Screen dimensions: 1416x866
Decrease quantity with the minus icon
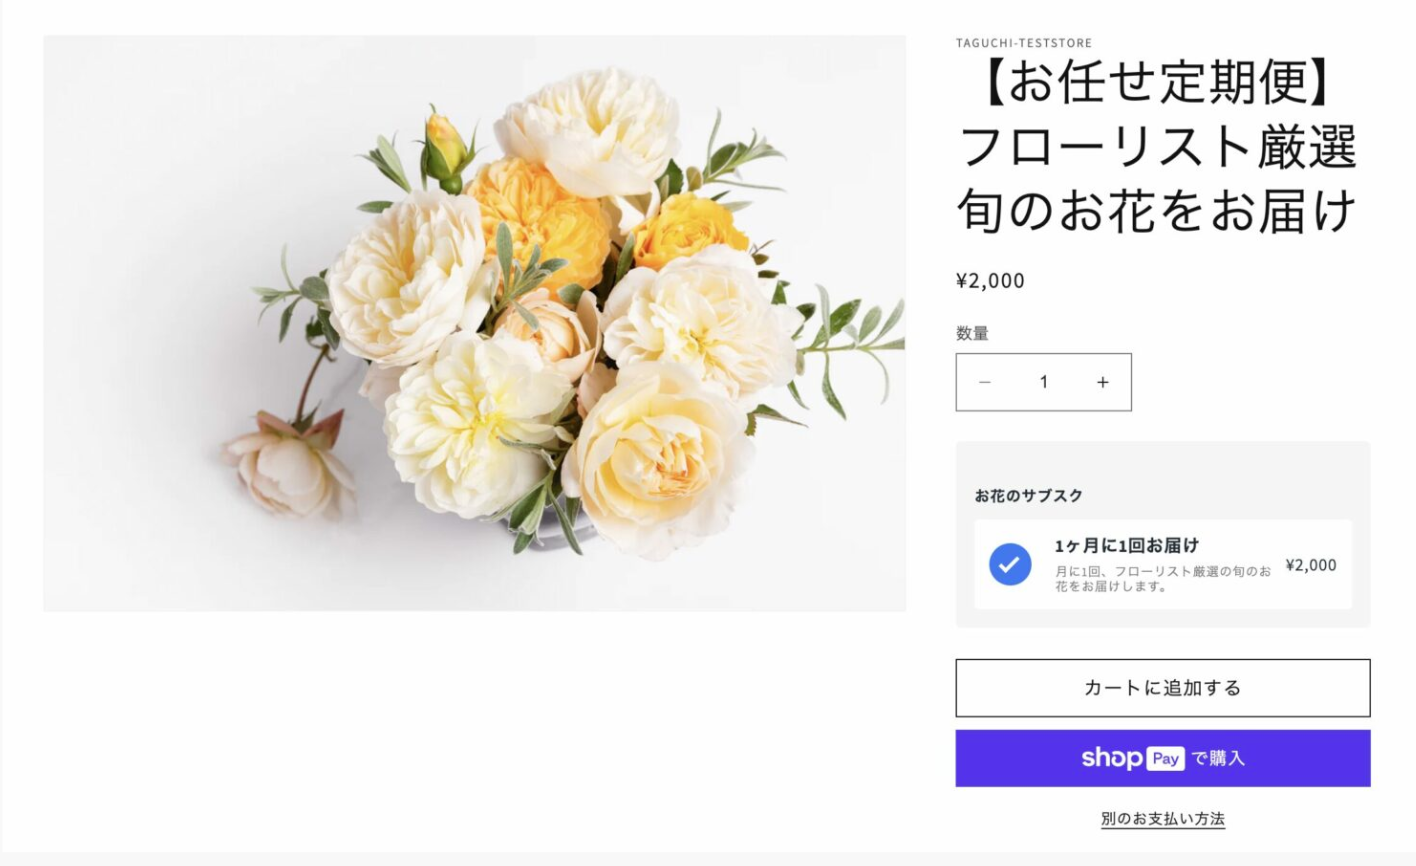point(985,382)
